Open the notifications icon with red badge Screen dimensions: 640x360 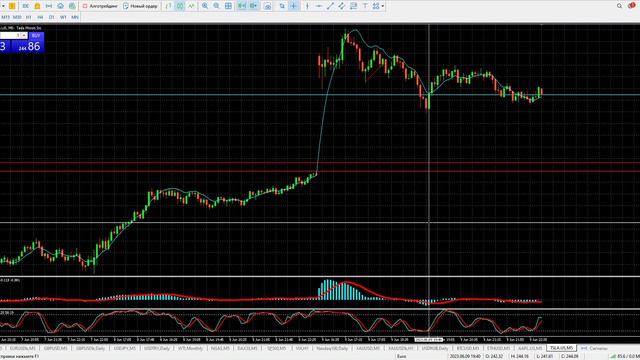tap(631, 5)
